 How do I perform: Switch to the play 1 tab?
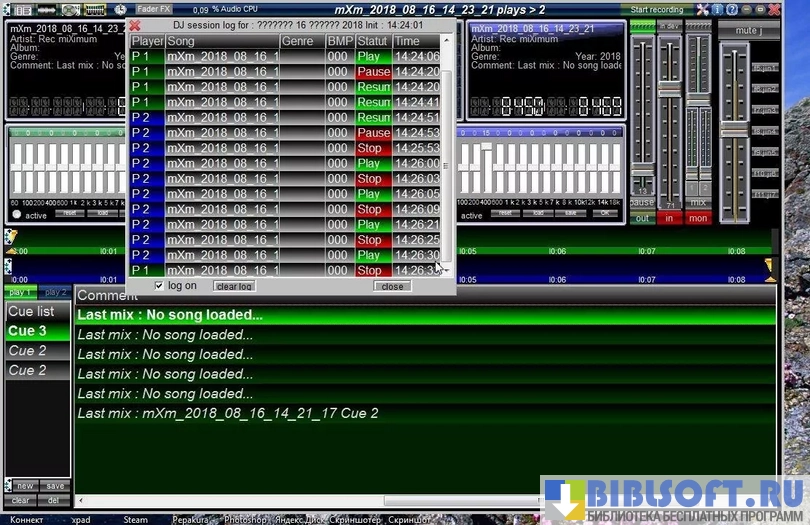click(20, 292)
